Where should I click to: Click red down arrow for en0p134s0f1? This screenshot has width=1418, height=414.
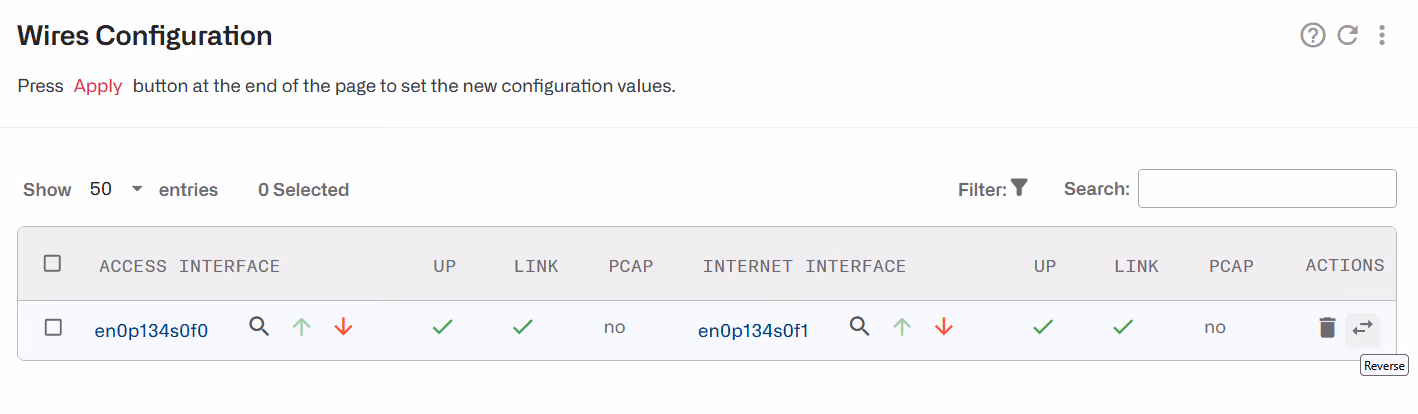(x=943, y=326)
